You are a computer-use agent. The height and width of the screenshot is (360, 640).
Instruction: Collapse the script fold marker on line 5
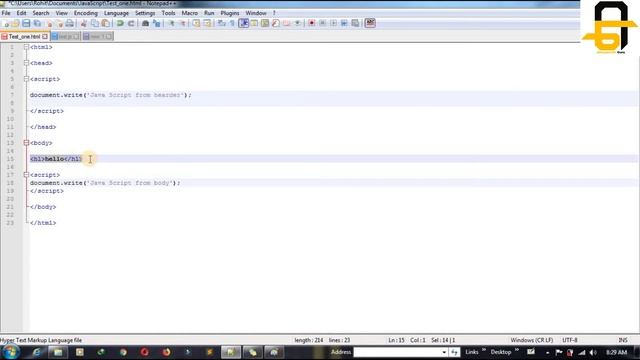[x=26, y=79]
